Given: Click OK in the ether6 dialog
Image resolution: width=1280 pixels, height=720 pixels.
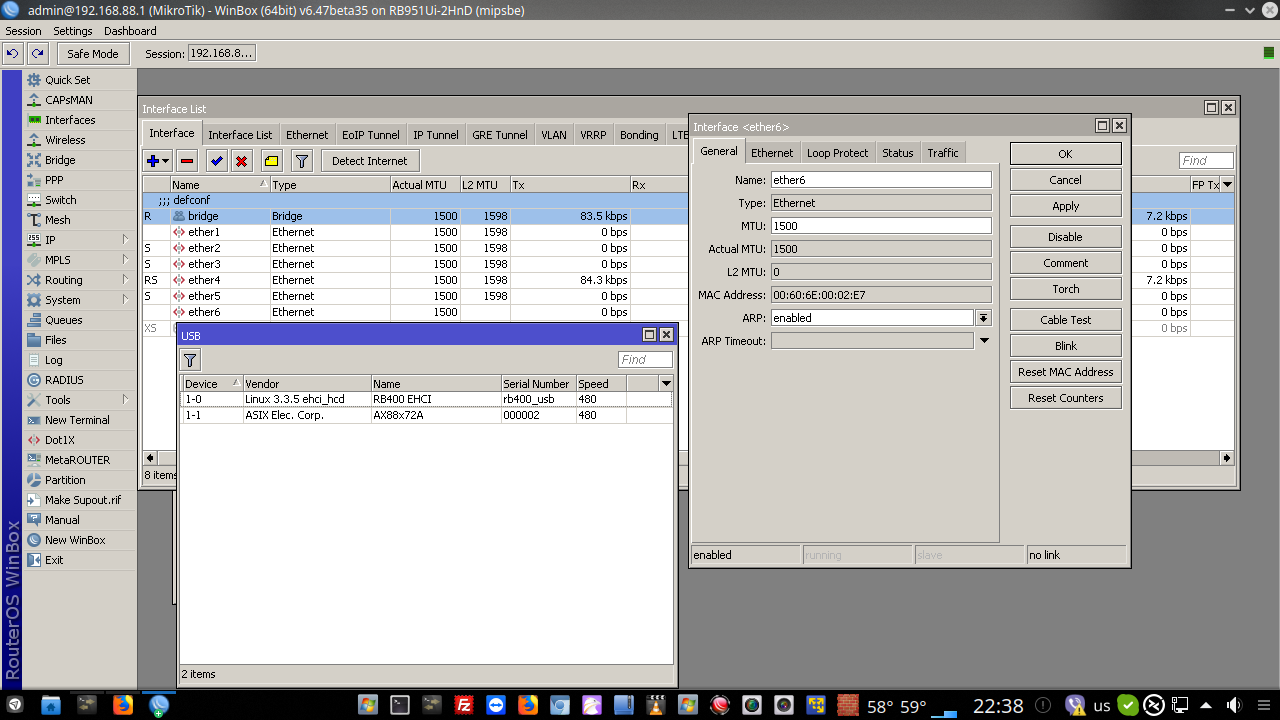Looking at the screenshot, I should (1065, 154).
